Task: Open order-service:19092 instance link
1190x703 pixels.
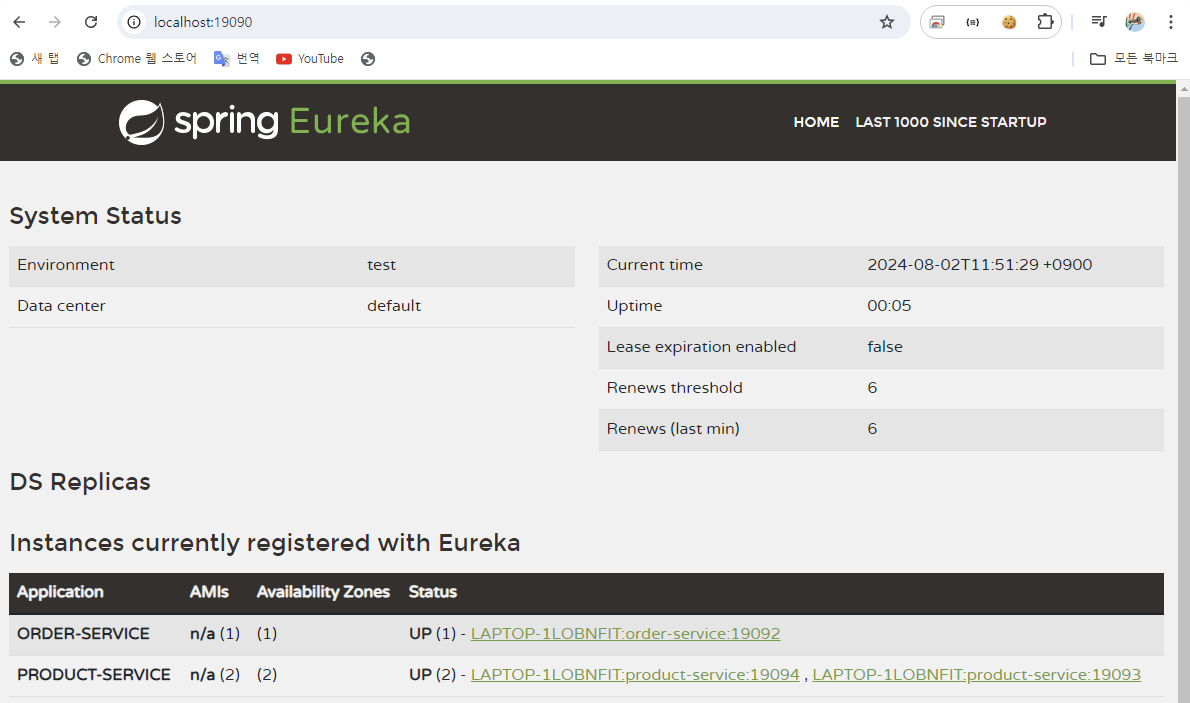Action: coord(625,634)
